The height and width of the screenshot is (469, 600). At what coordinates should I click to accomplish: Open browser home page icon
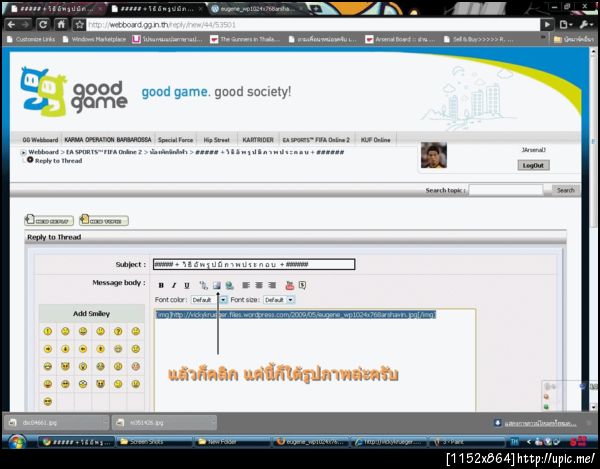61,25
